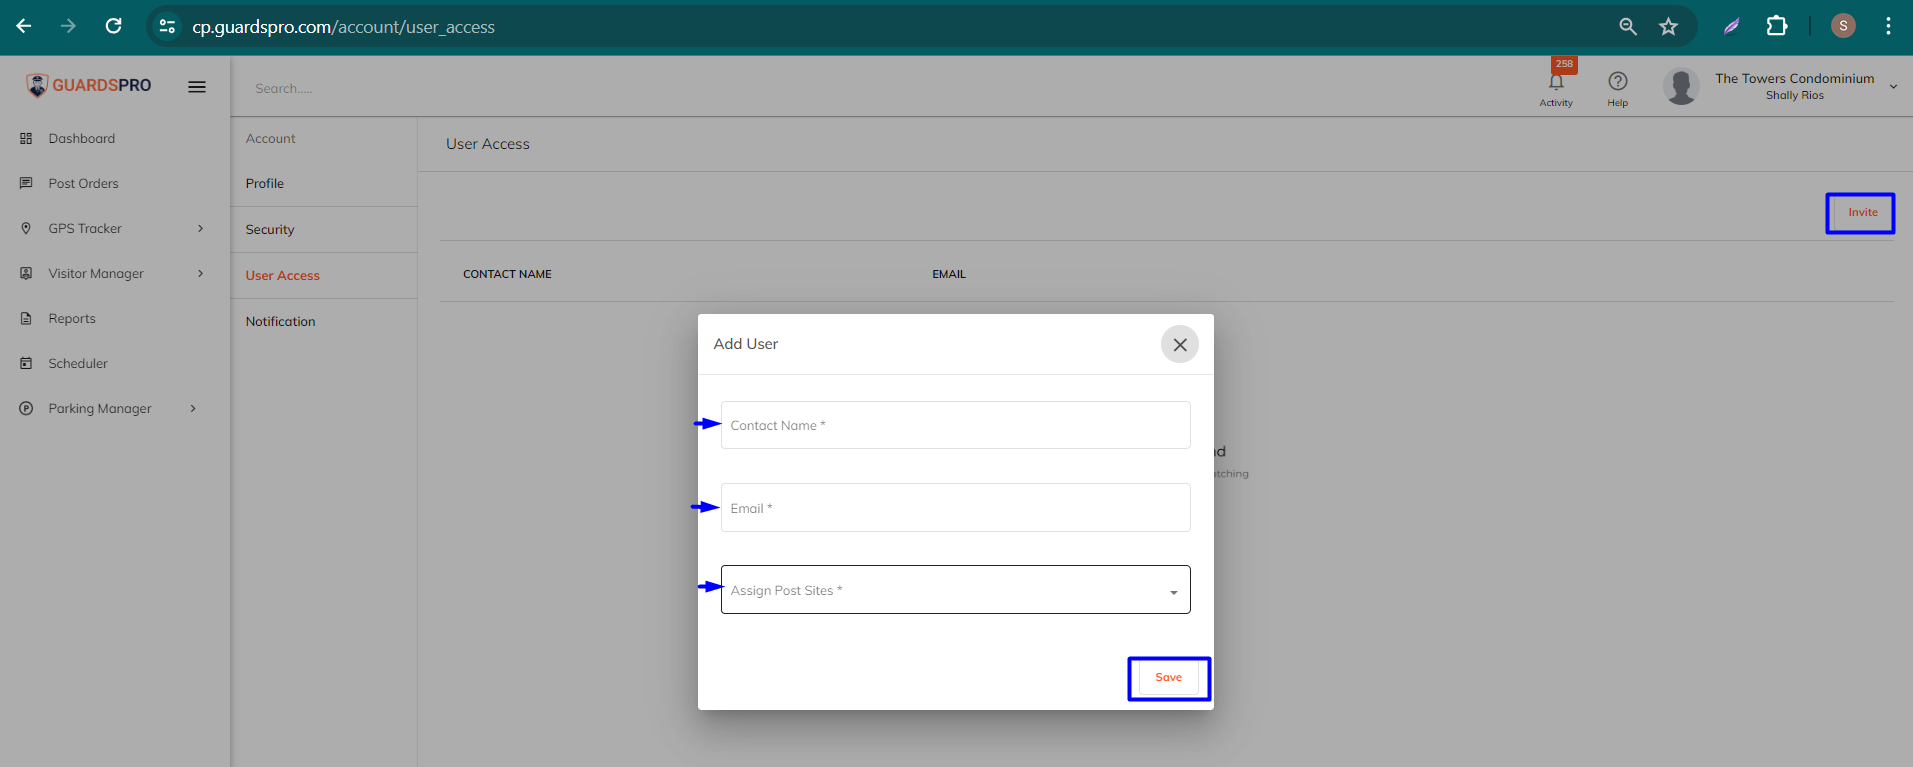The image size is (1913, 767).
Task: Open the browser extensions puzzle icon
Action: [x=1777, y=26]
